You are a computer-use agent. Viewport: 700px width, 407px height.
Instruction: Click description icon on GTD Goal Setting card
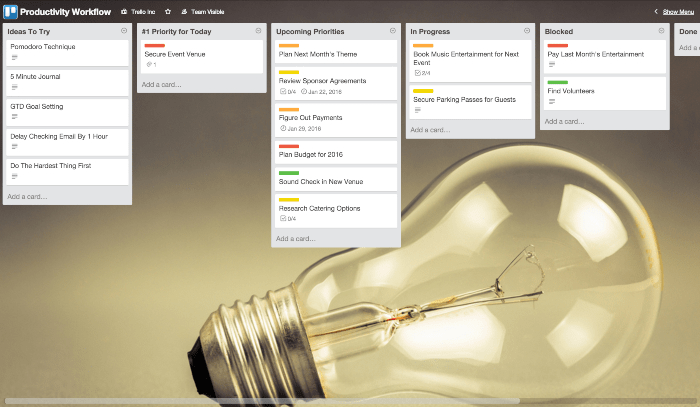tap(14, 116)
